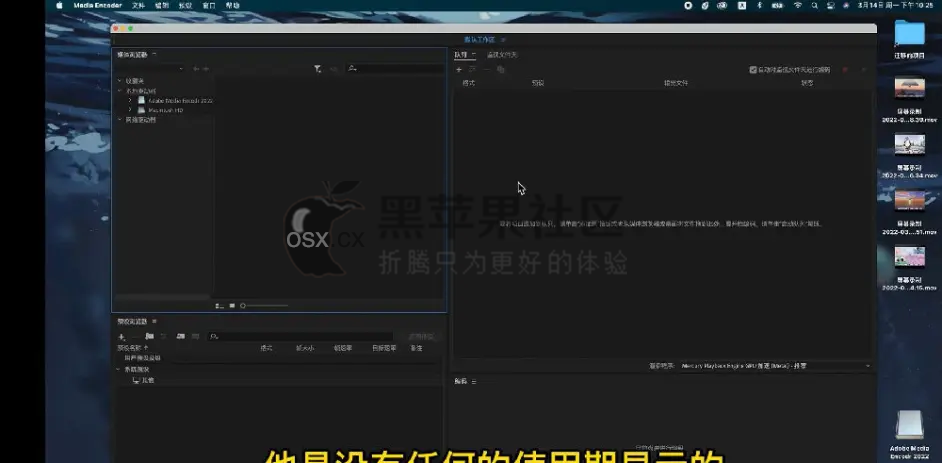Open the 帮助 (Help) menu
942x463 pixels.
[232, 5]
